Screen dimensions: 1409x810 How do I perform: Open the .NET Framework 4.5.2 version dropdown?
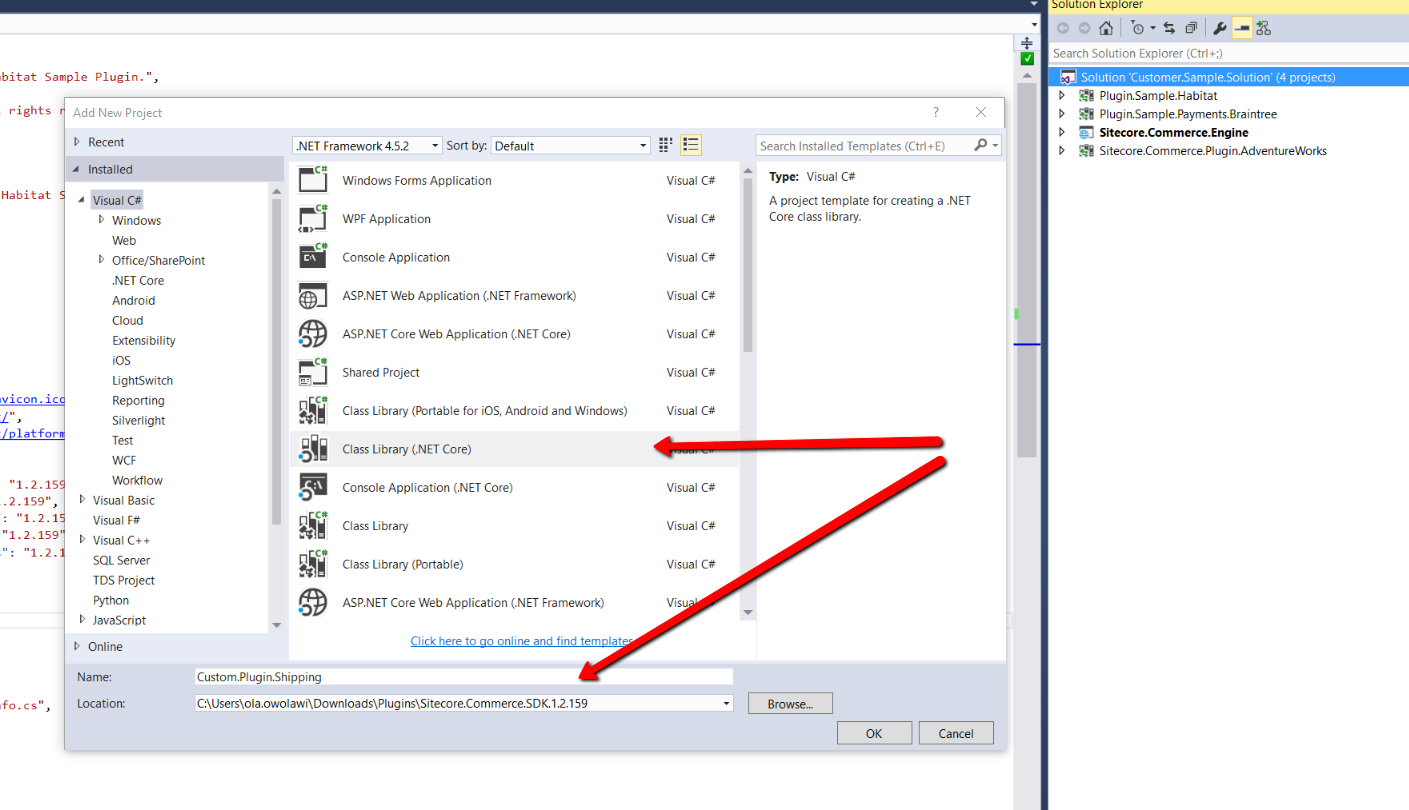tap(435, 146)
